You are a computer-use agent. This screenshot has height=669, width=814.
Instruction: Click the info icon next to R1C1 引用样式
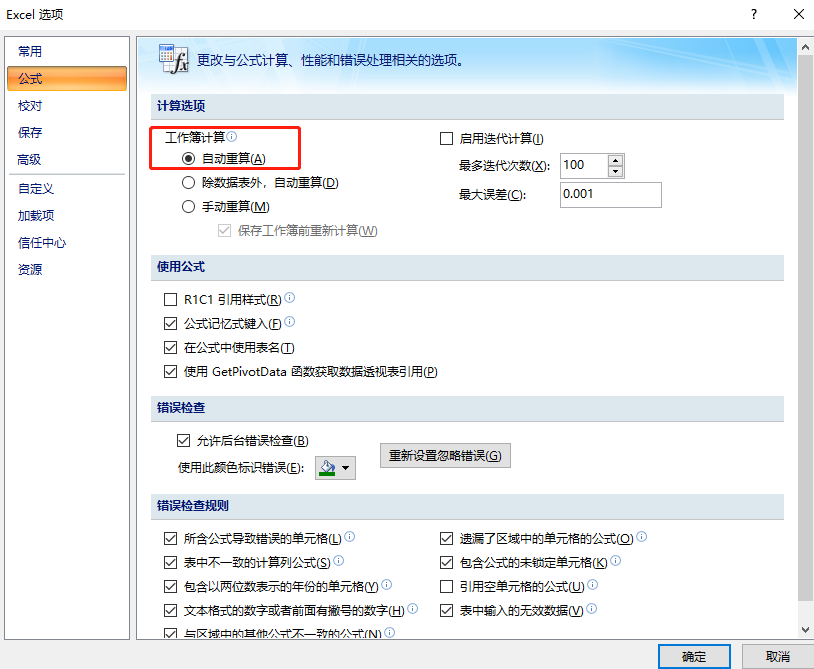coord(290,297)
